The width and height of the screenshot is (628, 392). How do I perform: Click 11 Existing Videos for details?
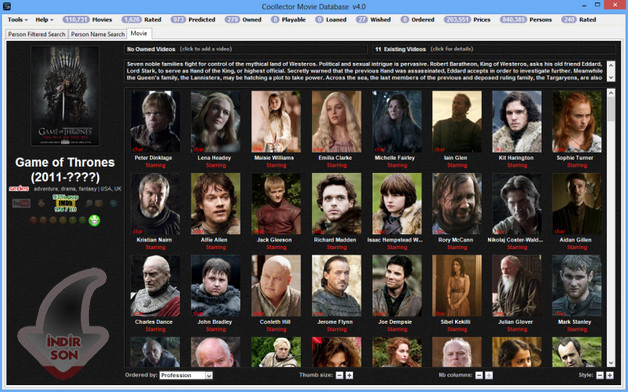point(493,49)
